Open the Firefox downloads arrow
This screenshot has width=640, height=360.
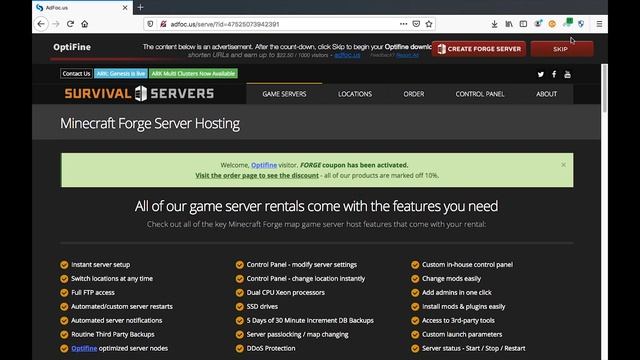[x=494, y=24]
